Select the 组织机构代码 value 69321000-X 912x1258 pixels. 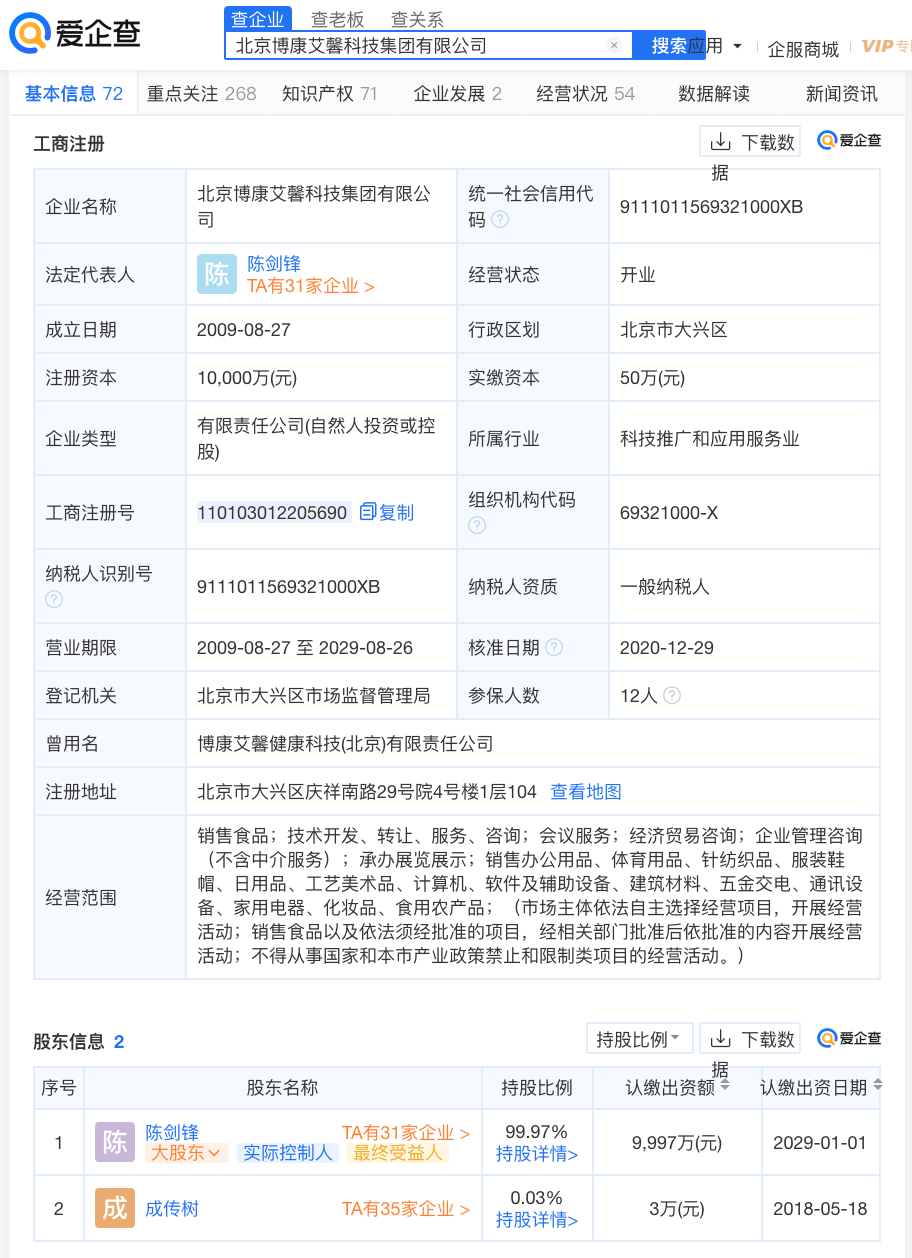669,513
